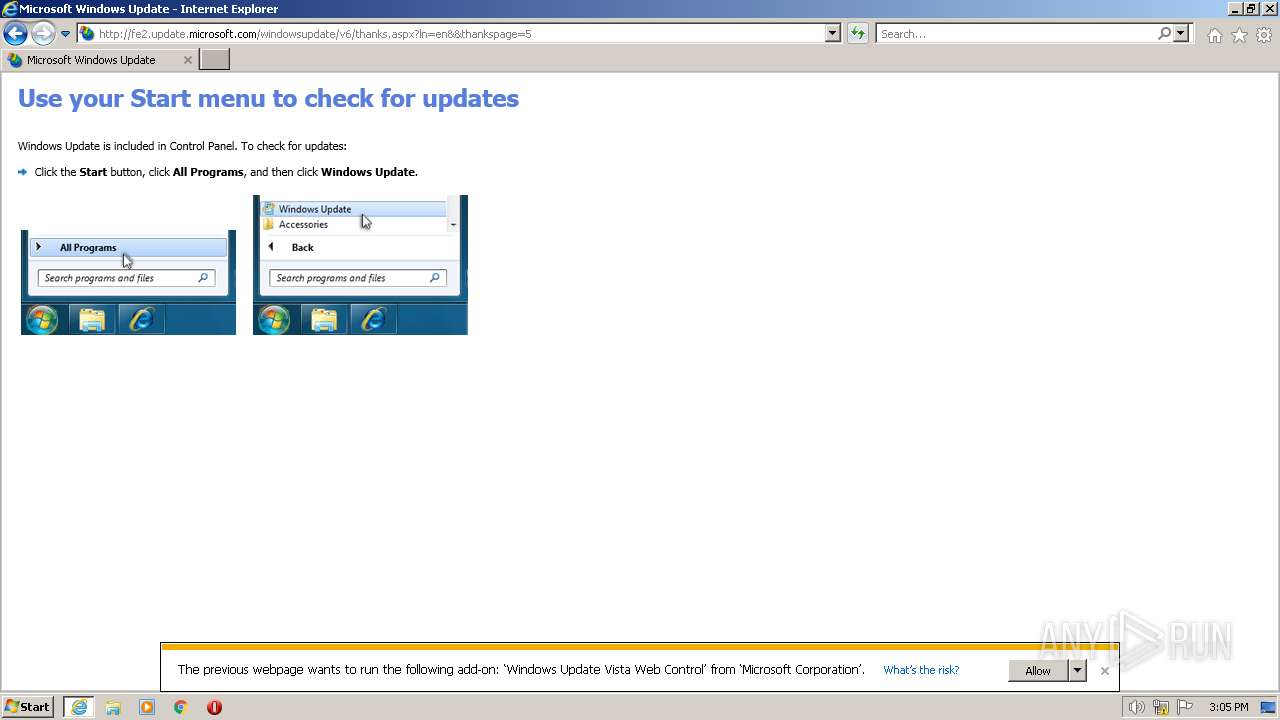Open a new tab
This screenshot has width=1280, height=720.
[x=214, y=60]
